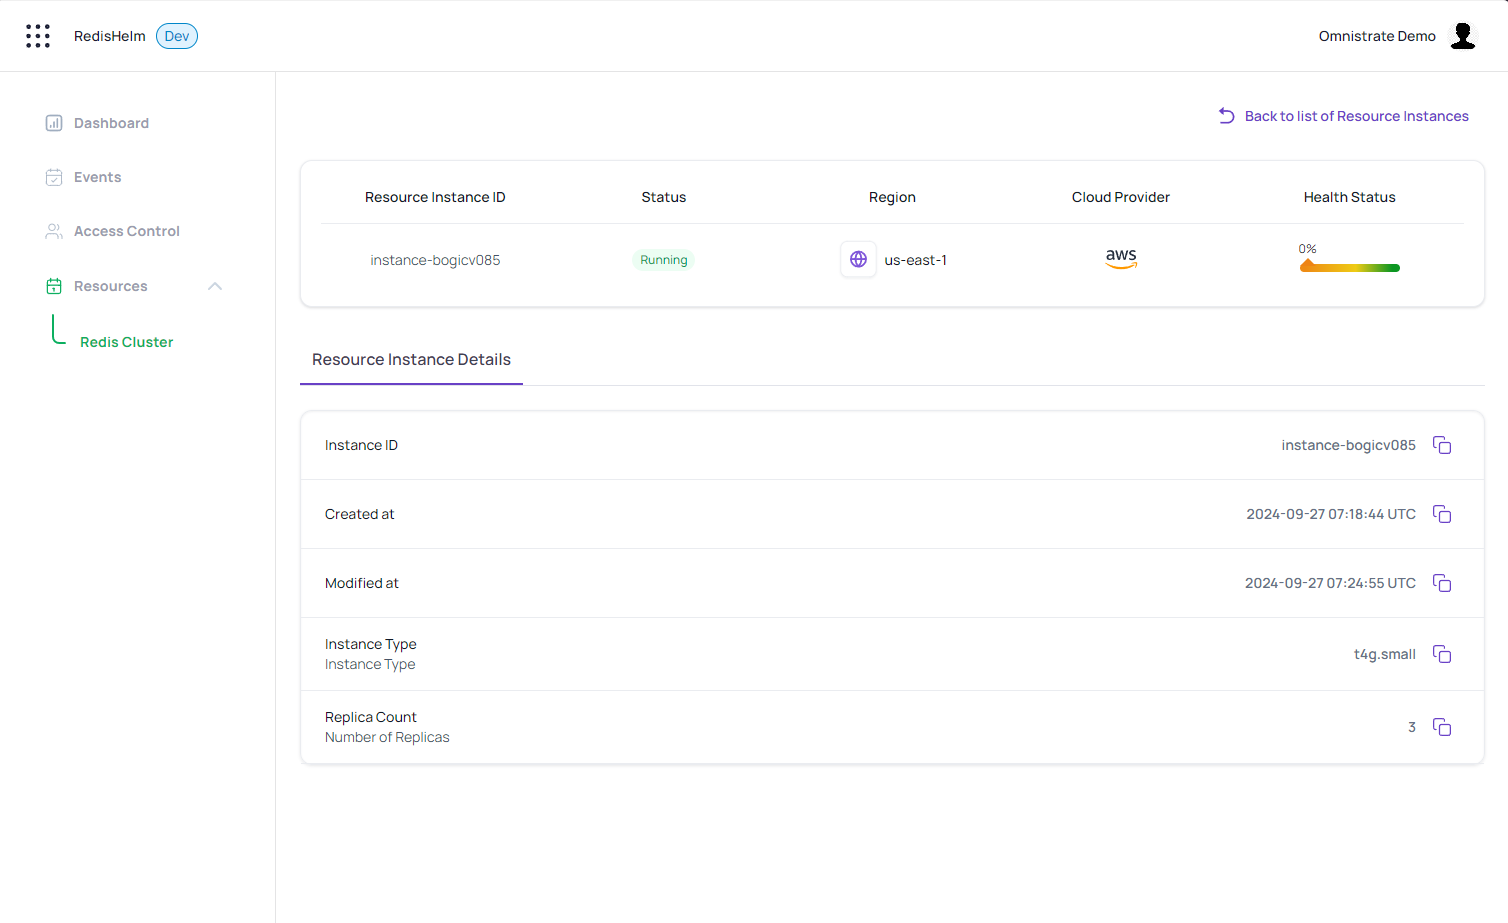Collapse the Resources section chevron
The width and height of the screenshot is (1508, 923).
215,286
